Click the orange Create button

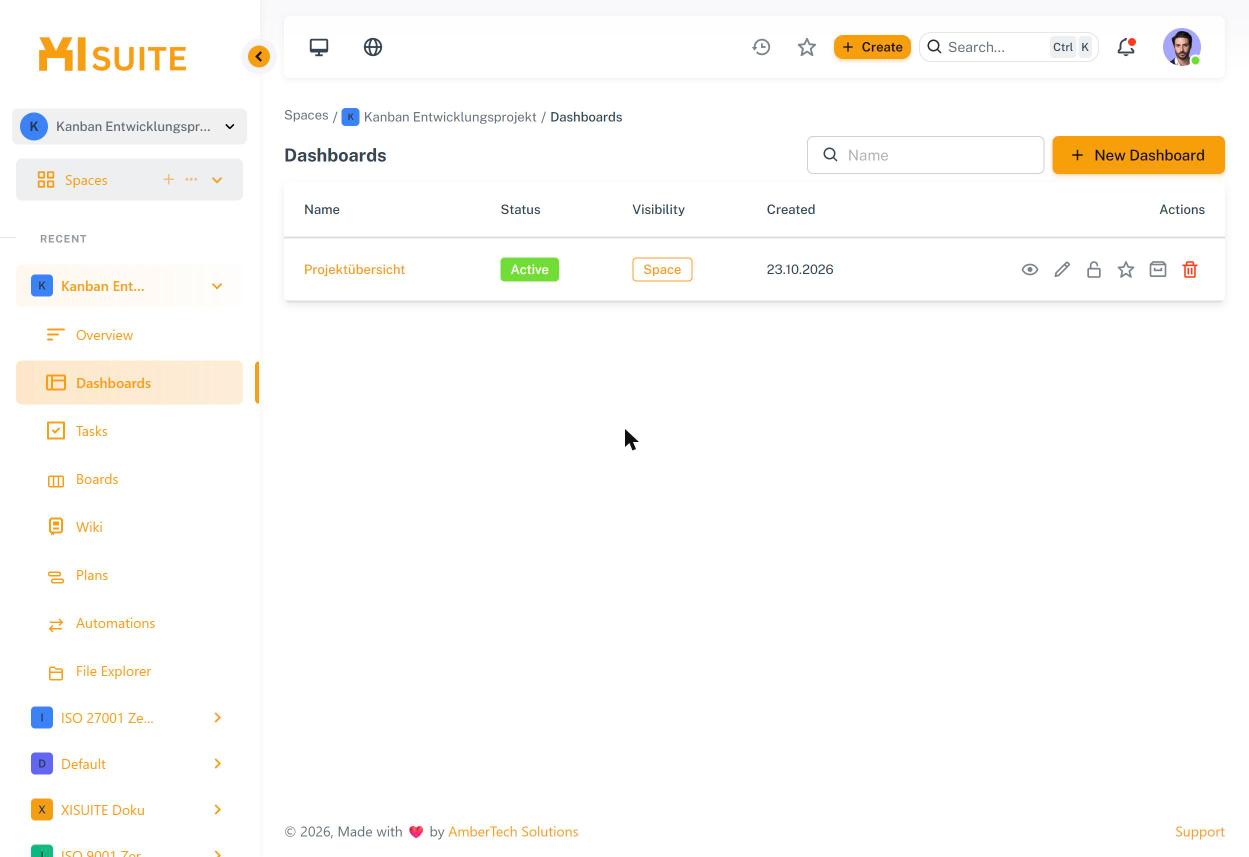872,47
